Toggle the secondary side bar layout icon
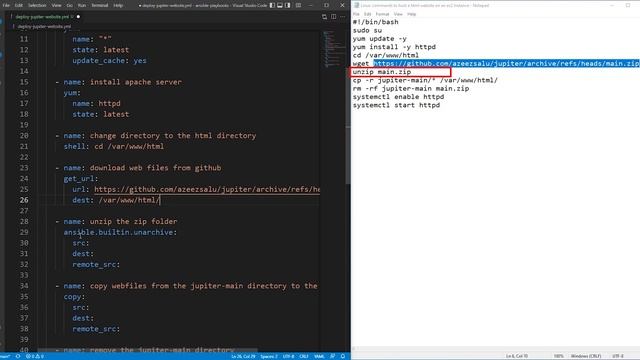The width and height of the screenshot is (640, 360). pos(288,5)
